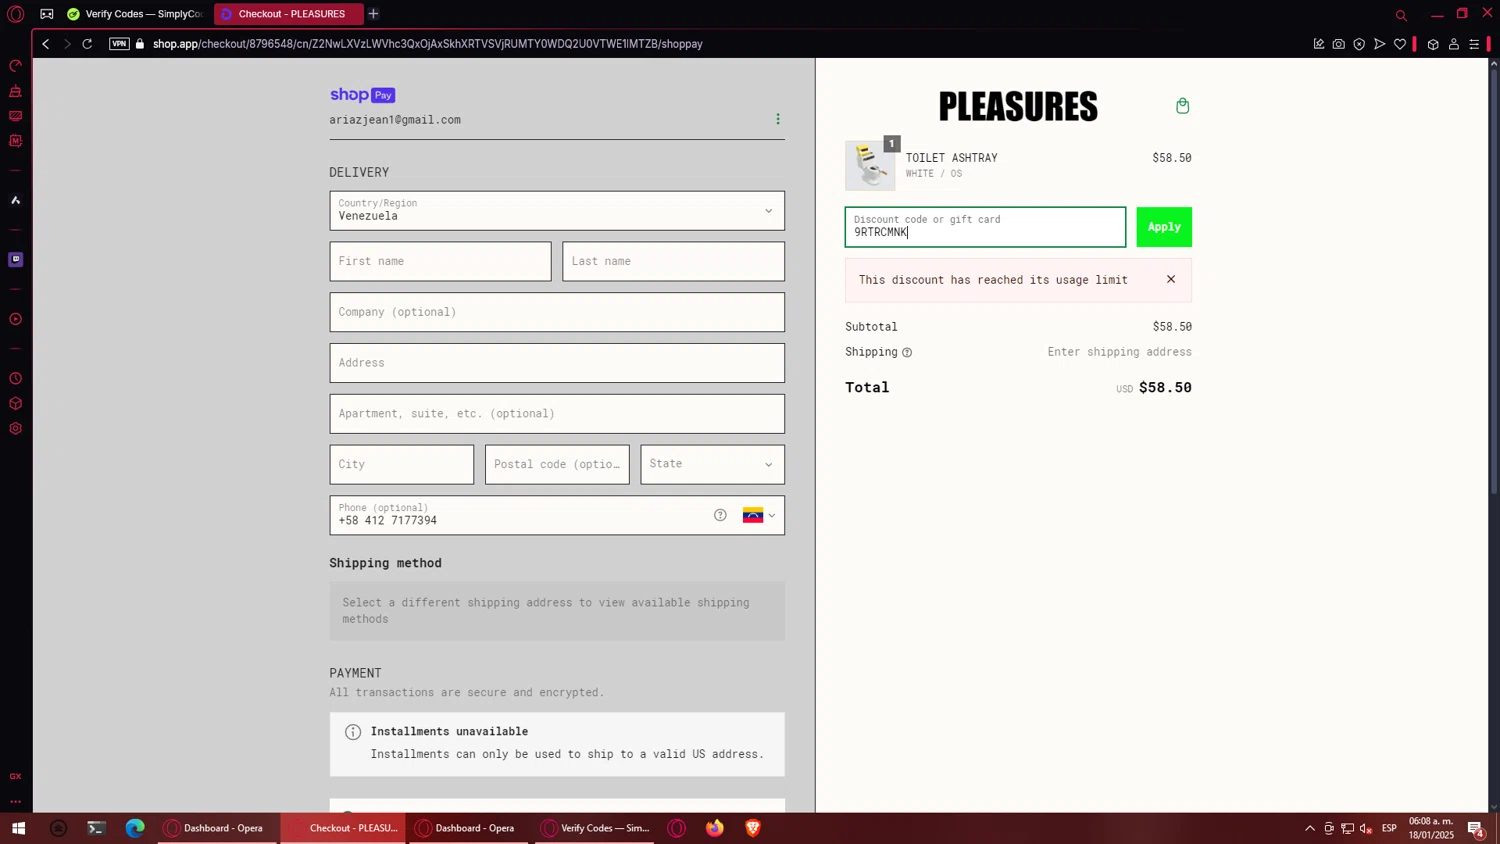Open the player icon in Opera sidebar

point(15,319)
